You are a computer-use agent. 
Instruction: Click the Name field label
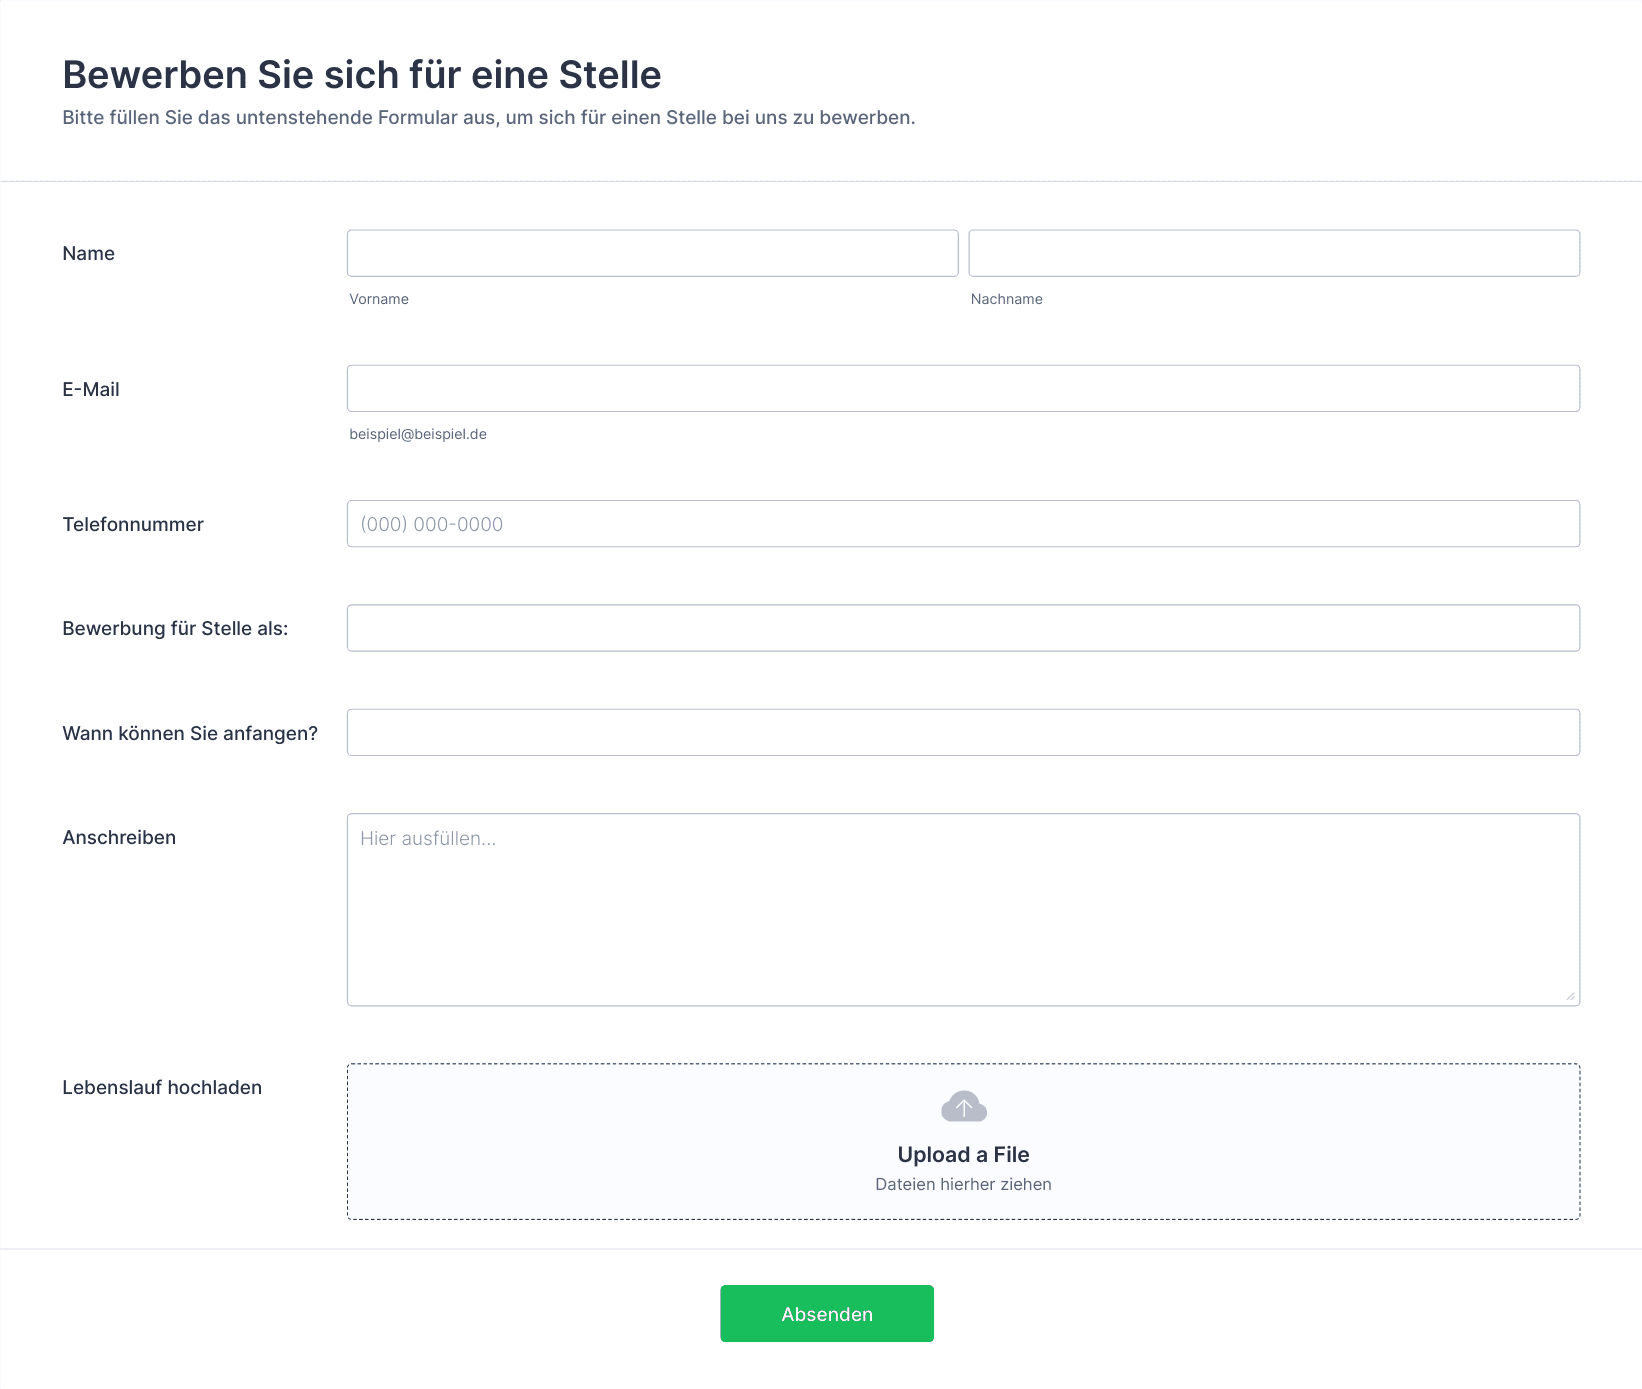(x=88, y=254)
